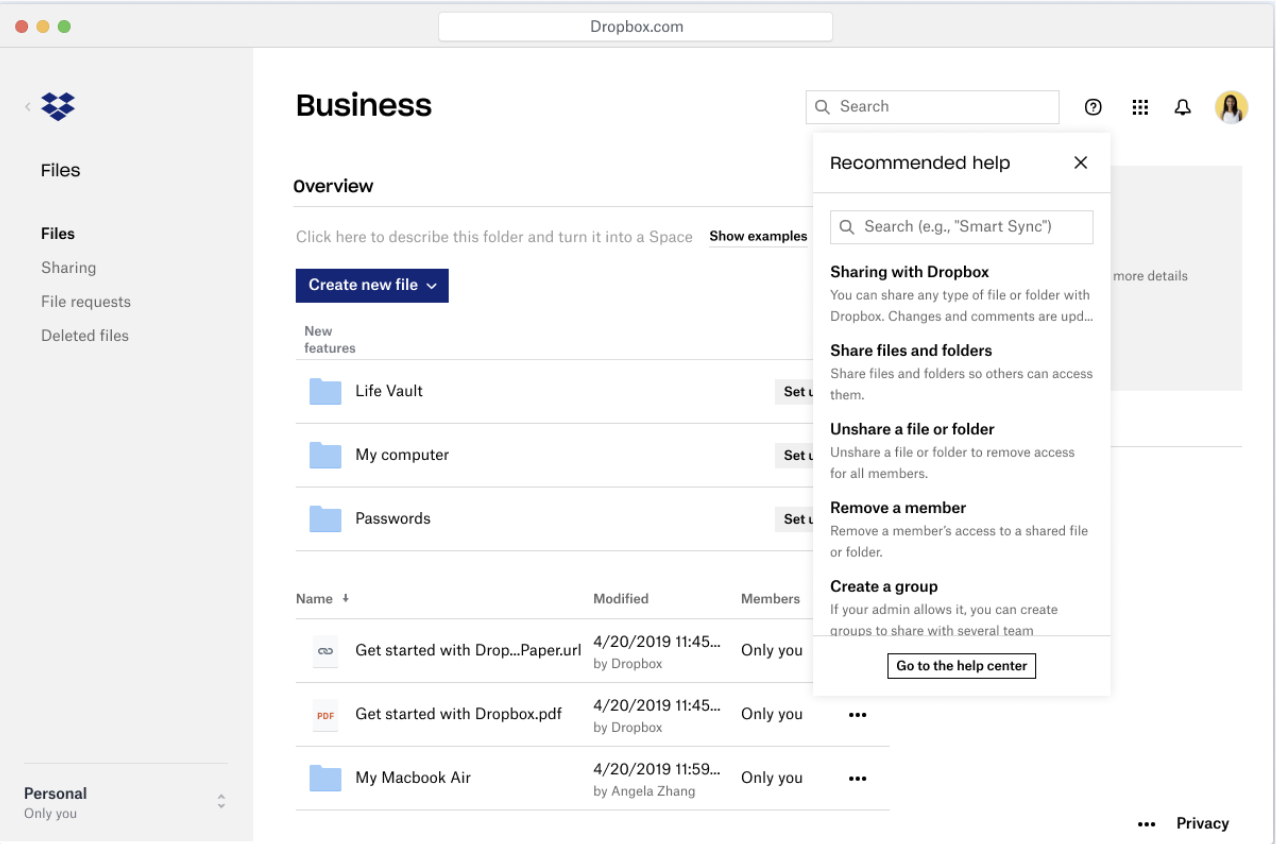Open Deleted files in the sidebar
This screenshot has width=1276, height=844.
pos(85,335)
